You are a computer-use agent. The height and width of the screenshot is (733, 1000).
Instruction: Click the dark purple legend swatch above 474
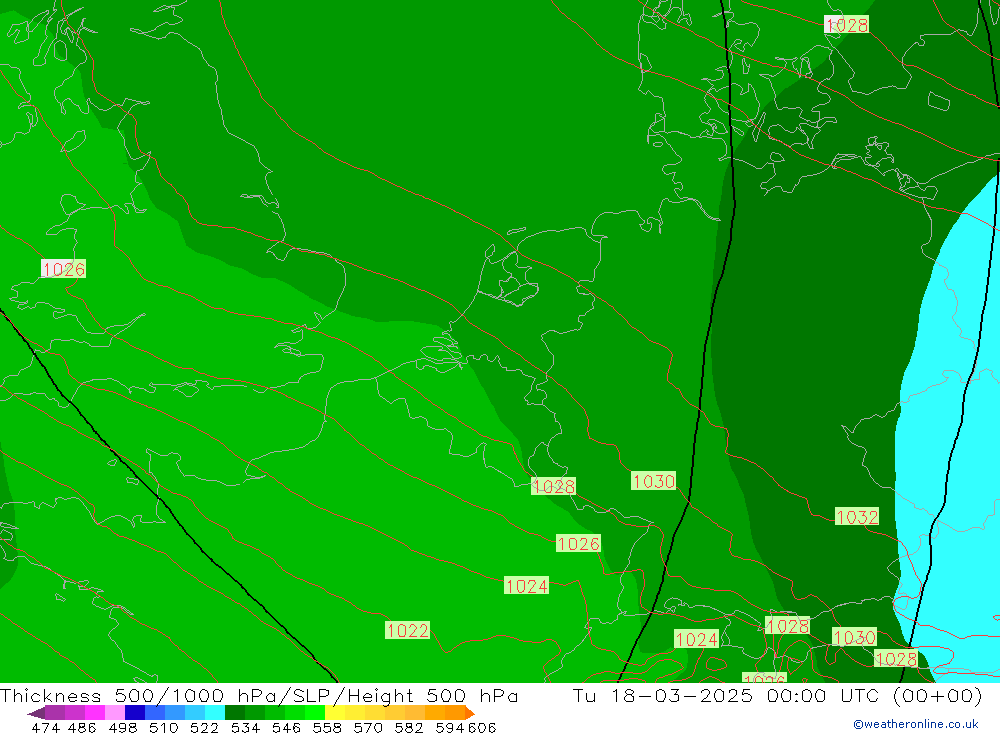tap(55, 713)
